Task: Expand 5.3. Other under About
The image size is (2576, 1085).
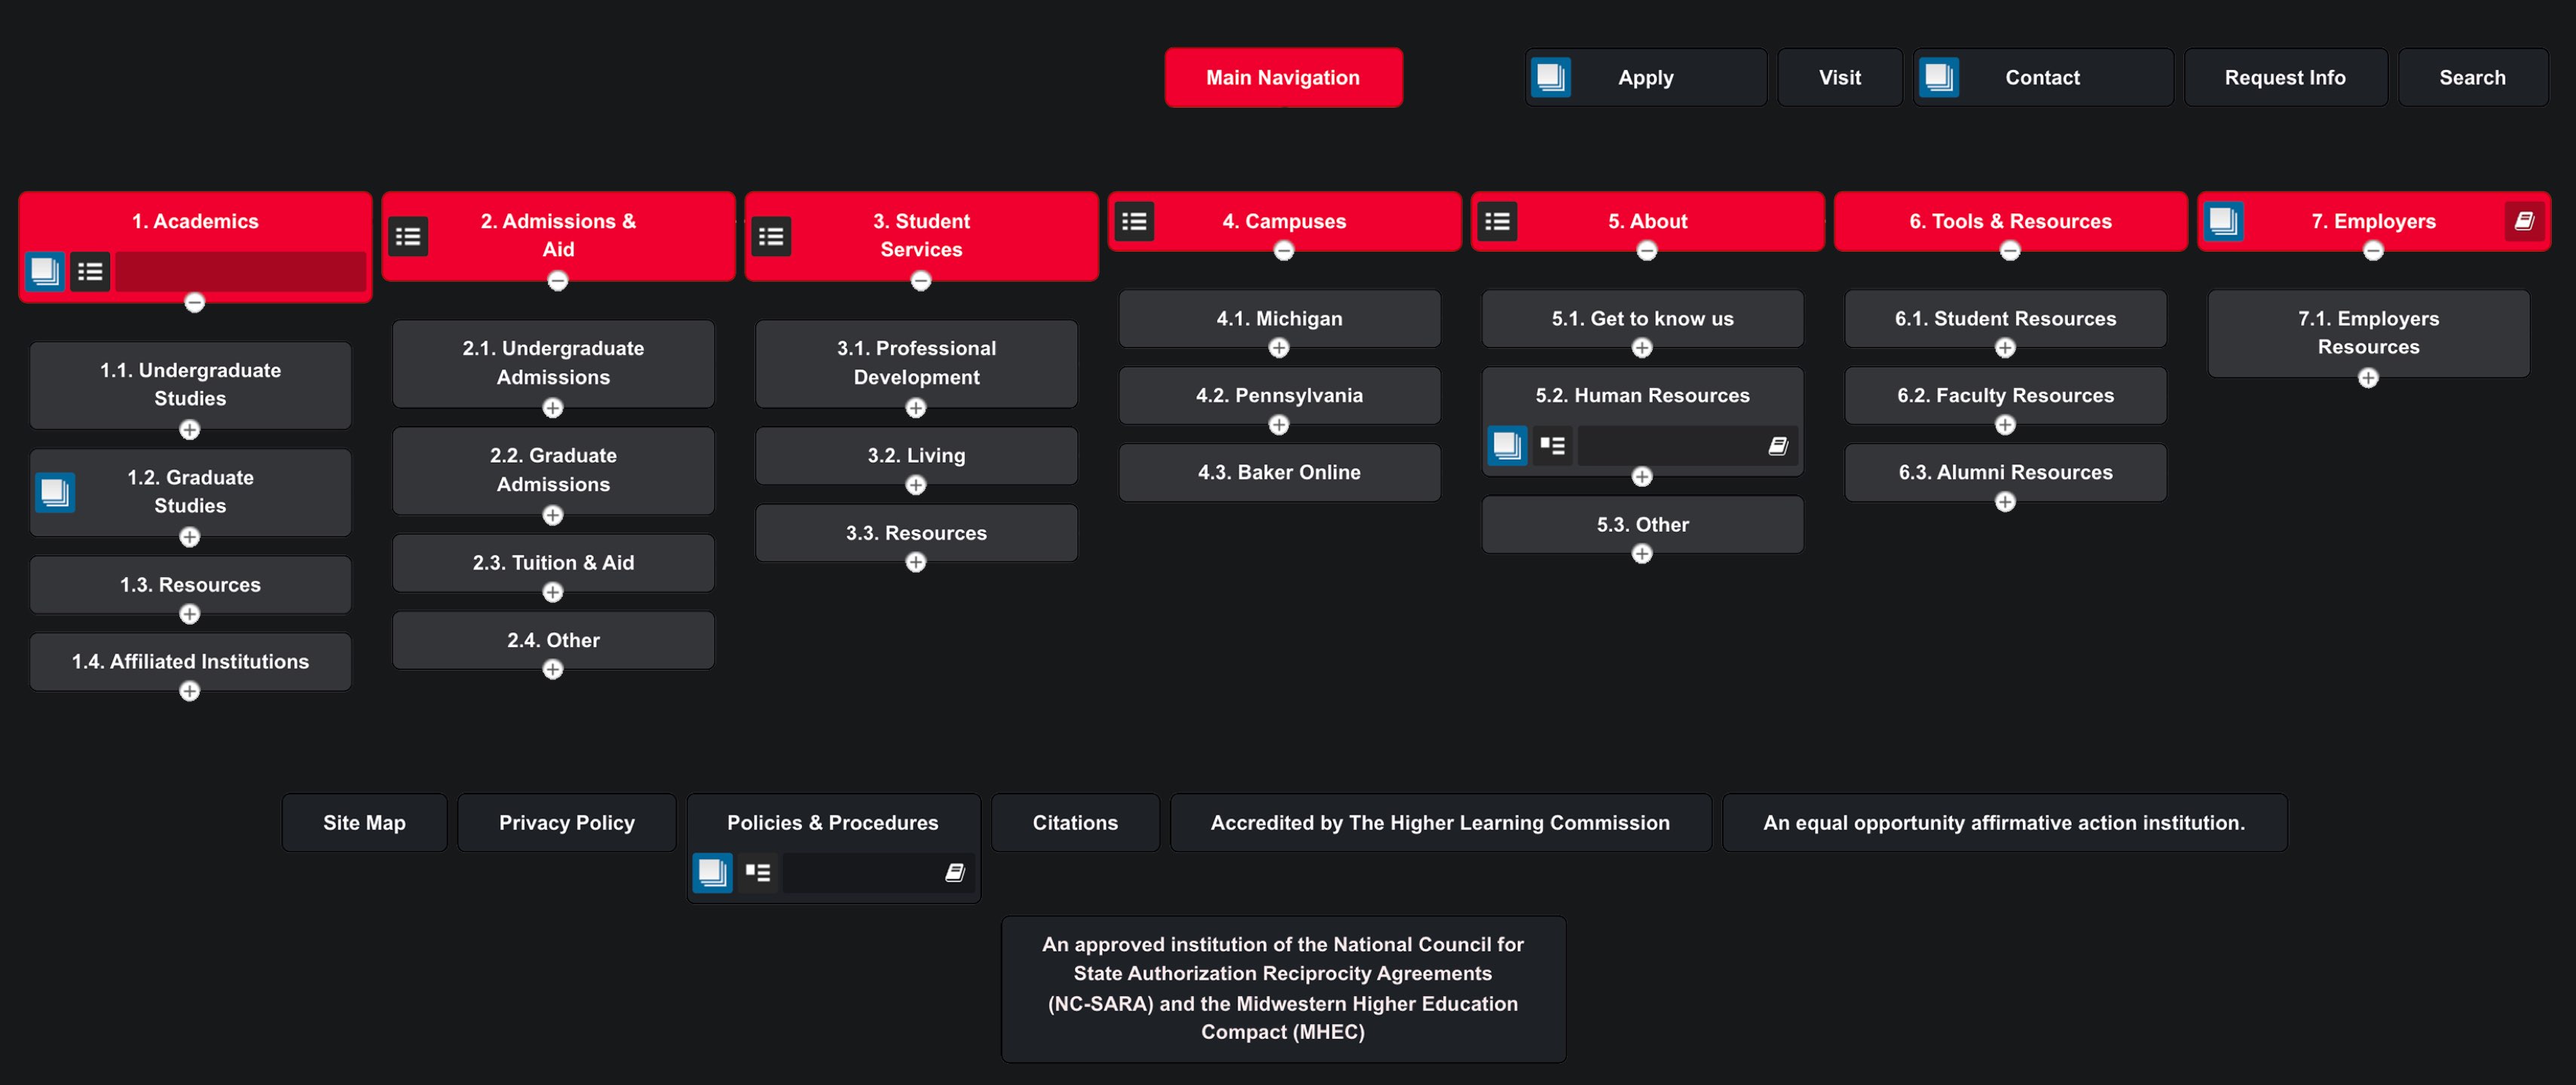Action: (1642, 553)
